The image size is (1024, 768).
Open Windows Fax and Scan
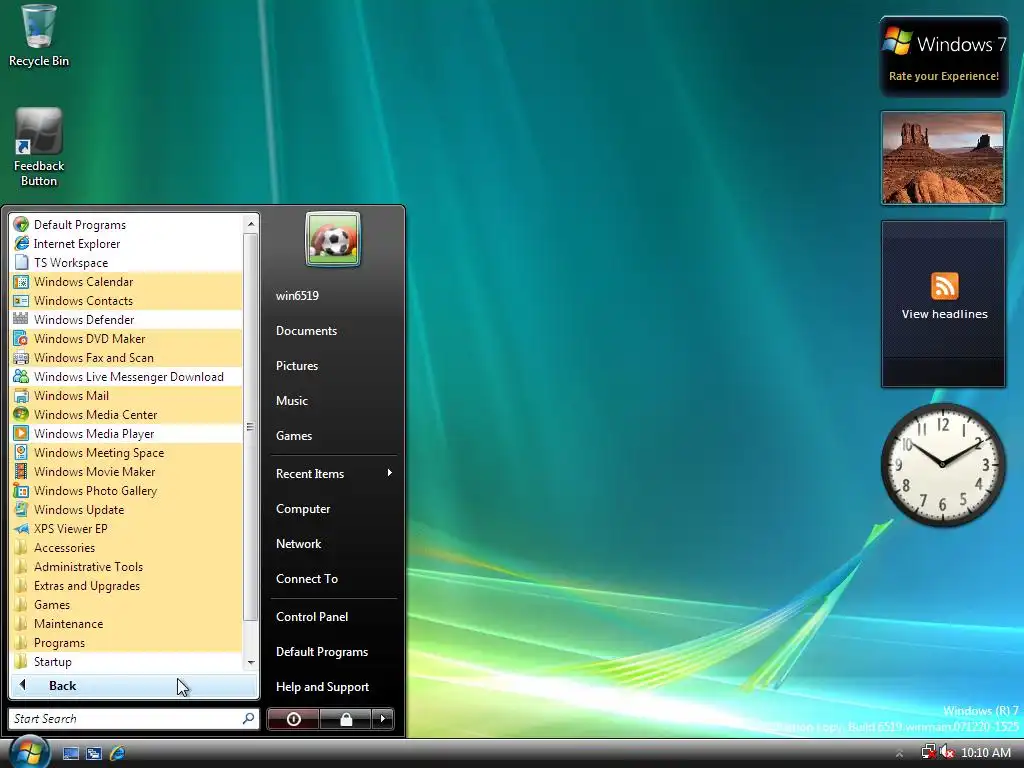click(127, 357)
